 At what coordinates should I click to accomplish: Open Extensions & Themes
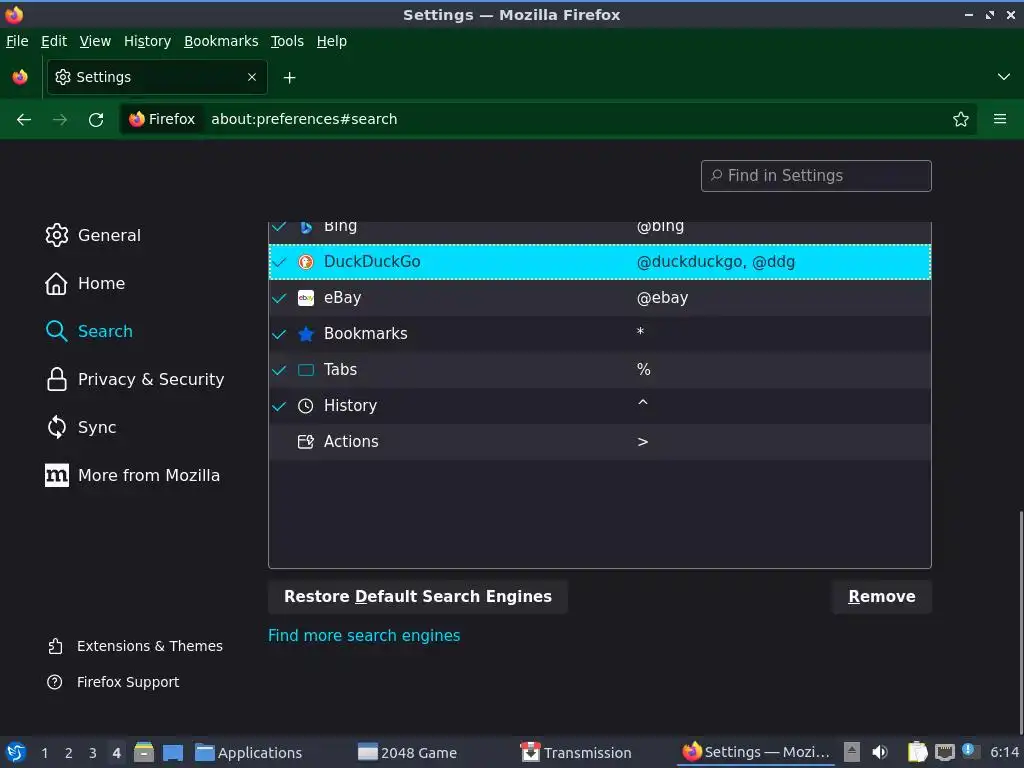click(135, 647)
